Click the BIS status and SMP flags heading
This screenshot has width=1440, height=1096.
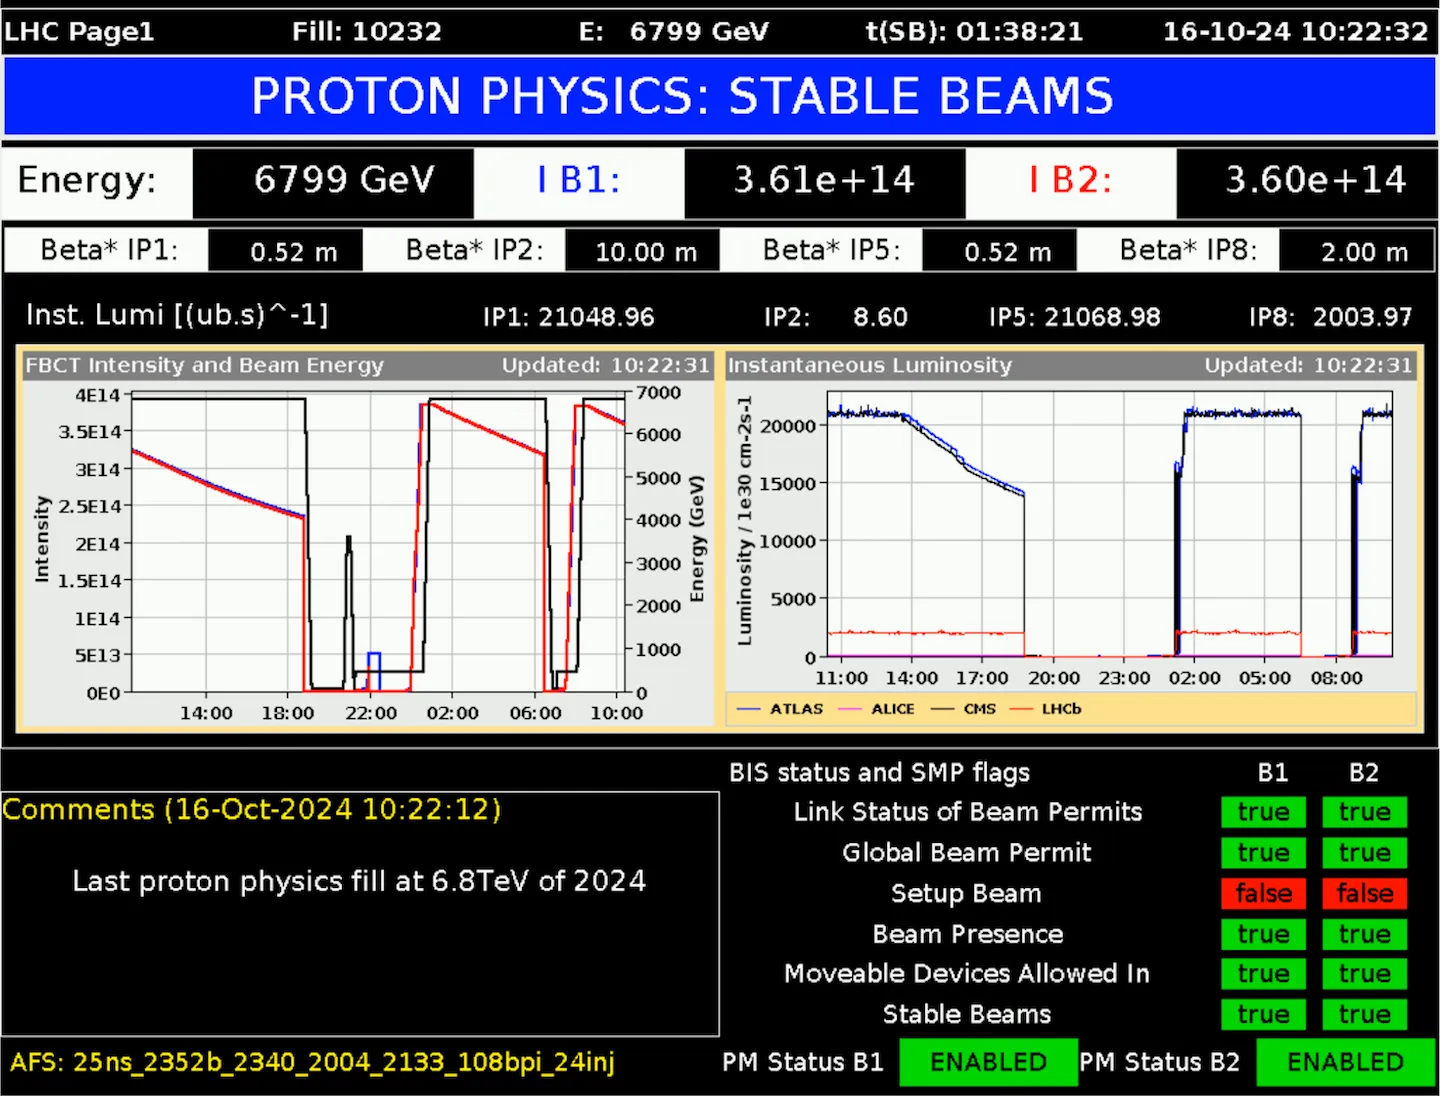click(879, 772)
